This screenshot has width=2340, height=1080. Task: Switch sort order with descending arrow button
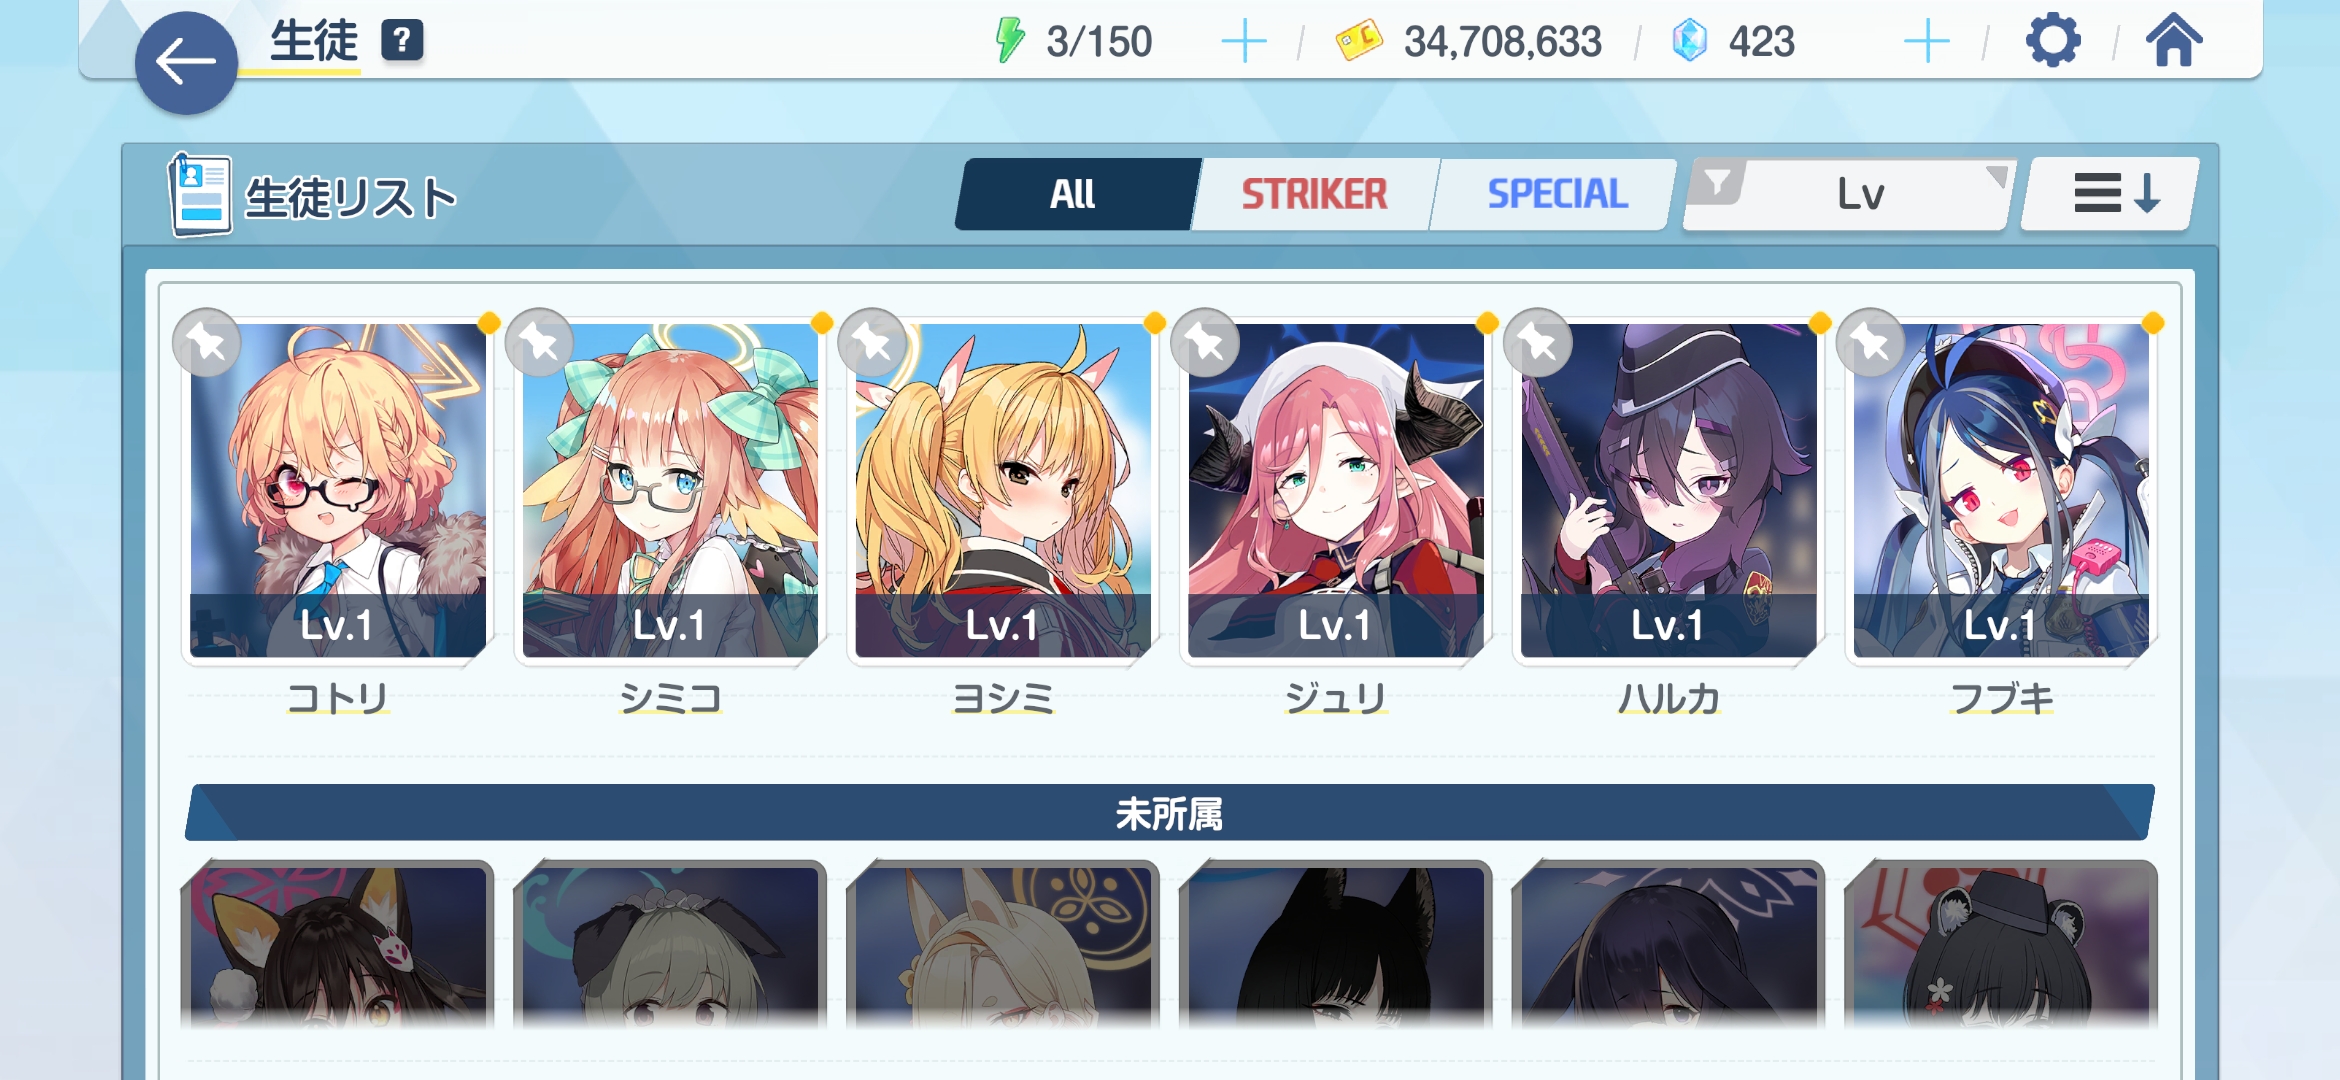point(2112,194)
